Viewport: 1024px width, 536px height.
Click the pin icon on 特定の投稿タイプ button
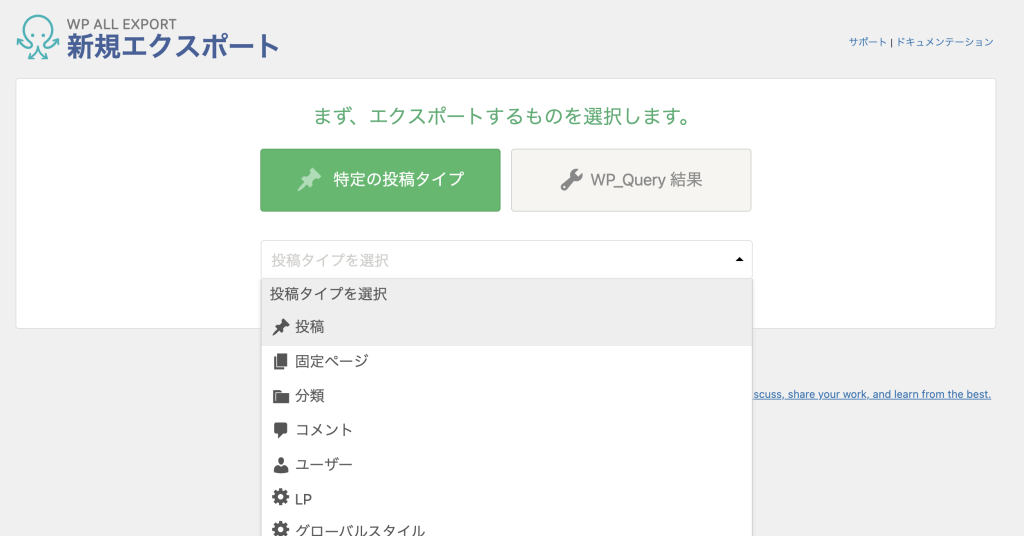click(x=309, y=180)
